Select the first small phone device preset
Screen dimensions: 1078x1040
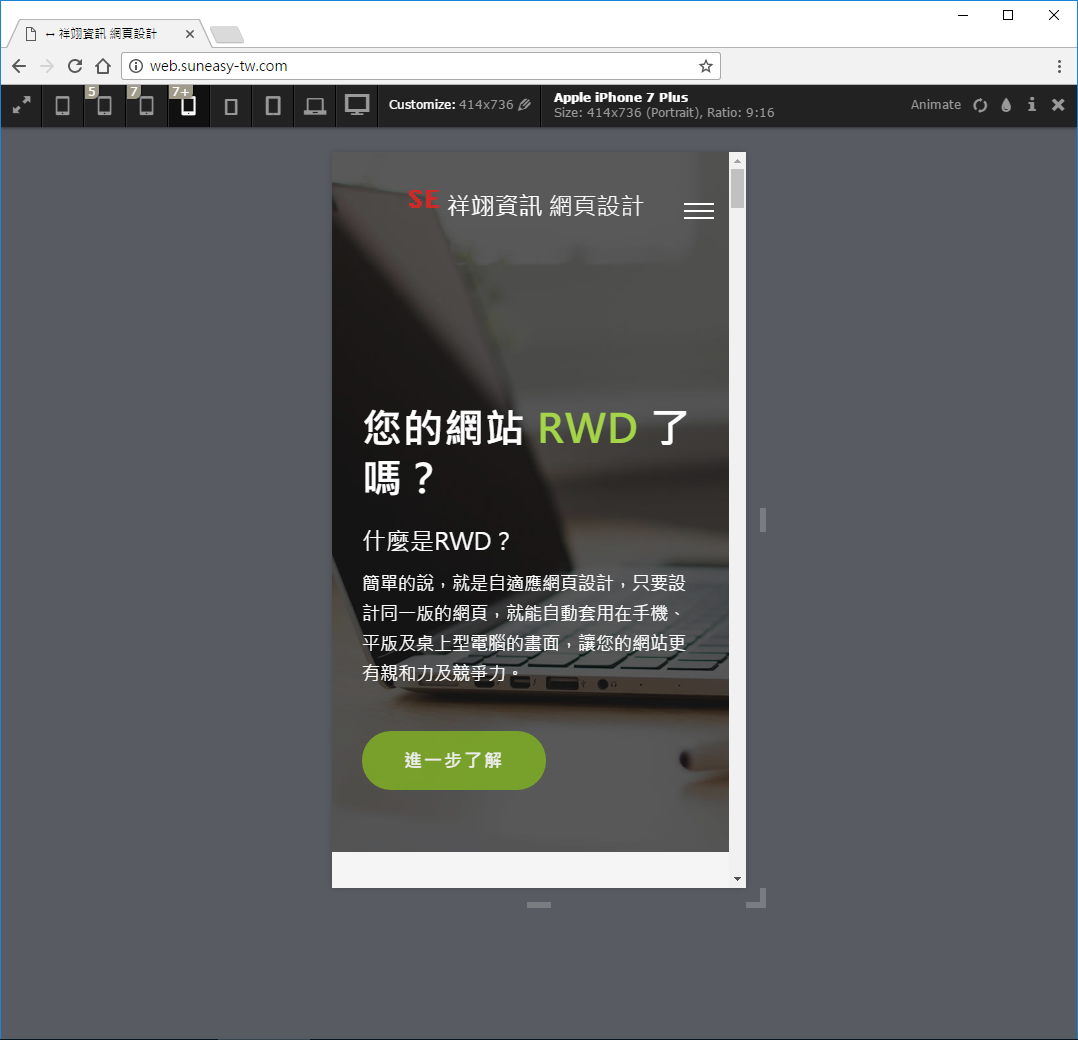coord(63,105)
